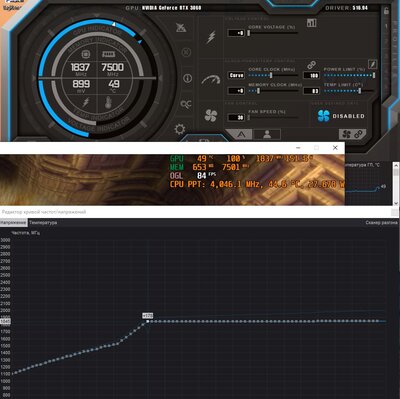Open the information panel icon
The image size is (400, 399).
point(187,78)
